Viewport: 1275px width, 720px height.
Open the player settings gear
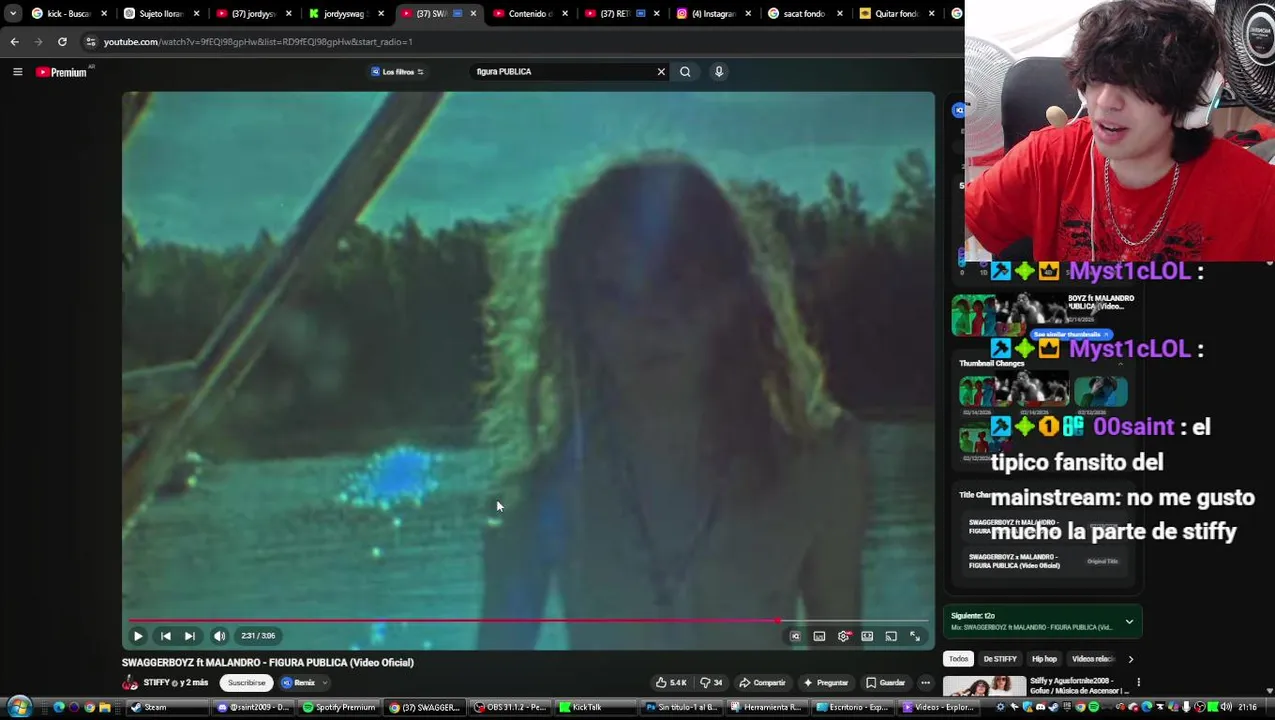(x=844, y=636)
